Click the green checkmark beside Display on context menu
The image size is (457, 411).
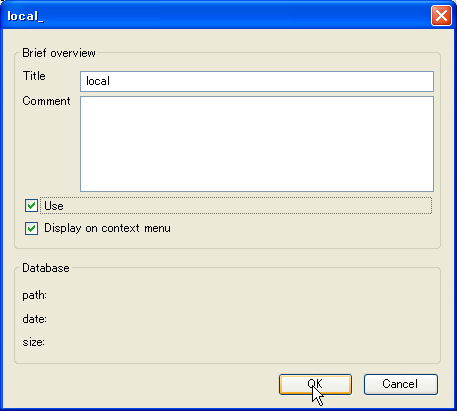[x=31, y=228]
